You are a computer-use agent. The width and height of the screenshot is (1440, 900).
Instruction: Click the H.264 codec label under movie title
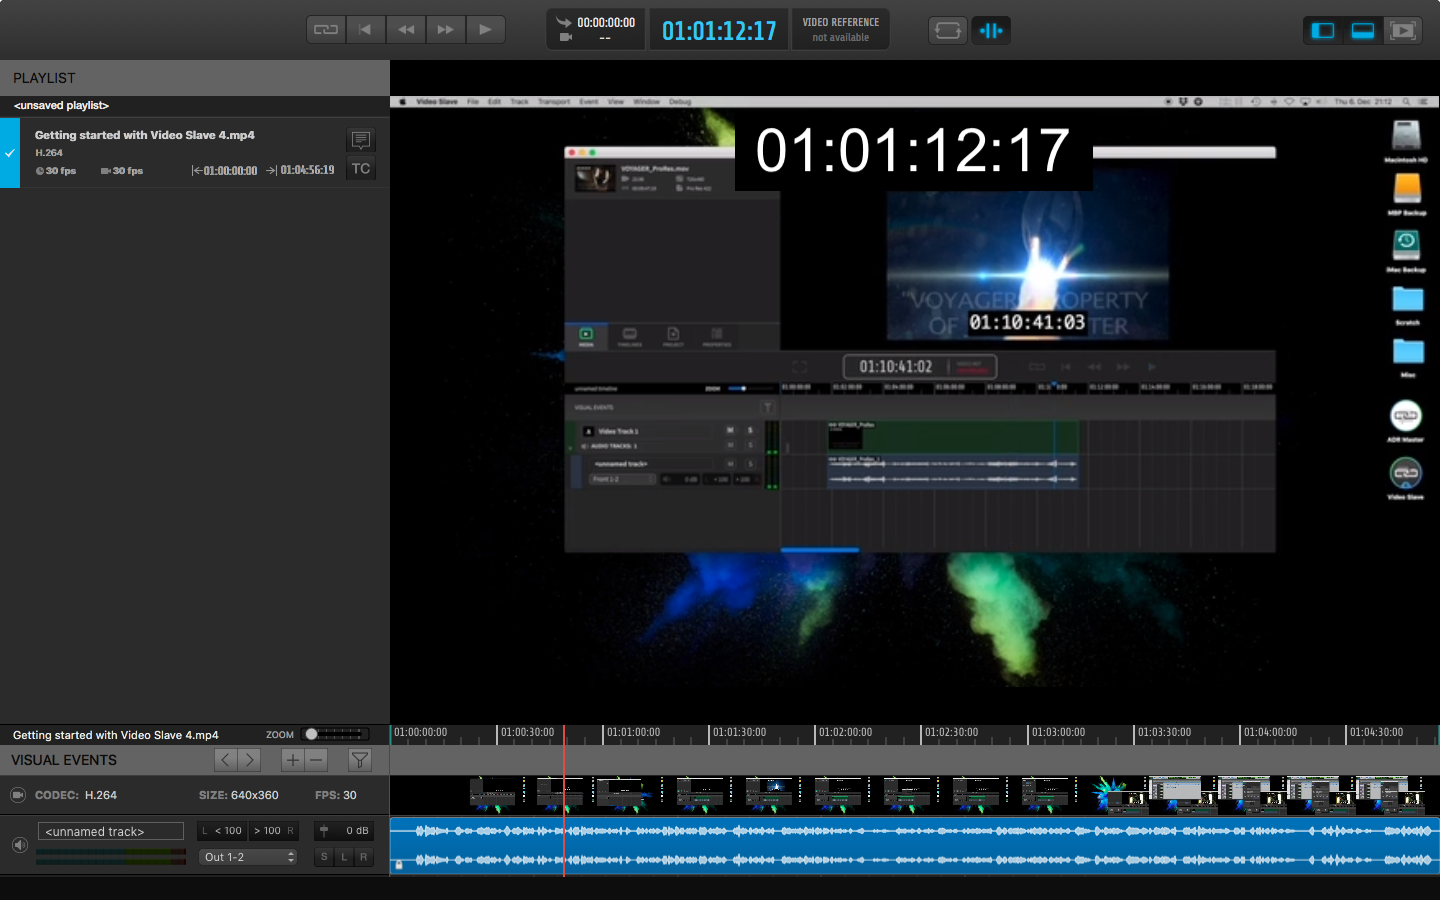(x=49, y=153)
